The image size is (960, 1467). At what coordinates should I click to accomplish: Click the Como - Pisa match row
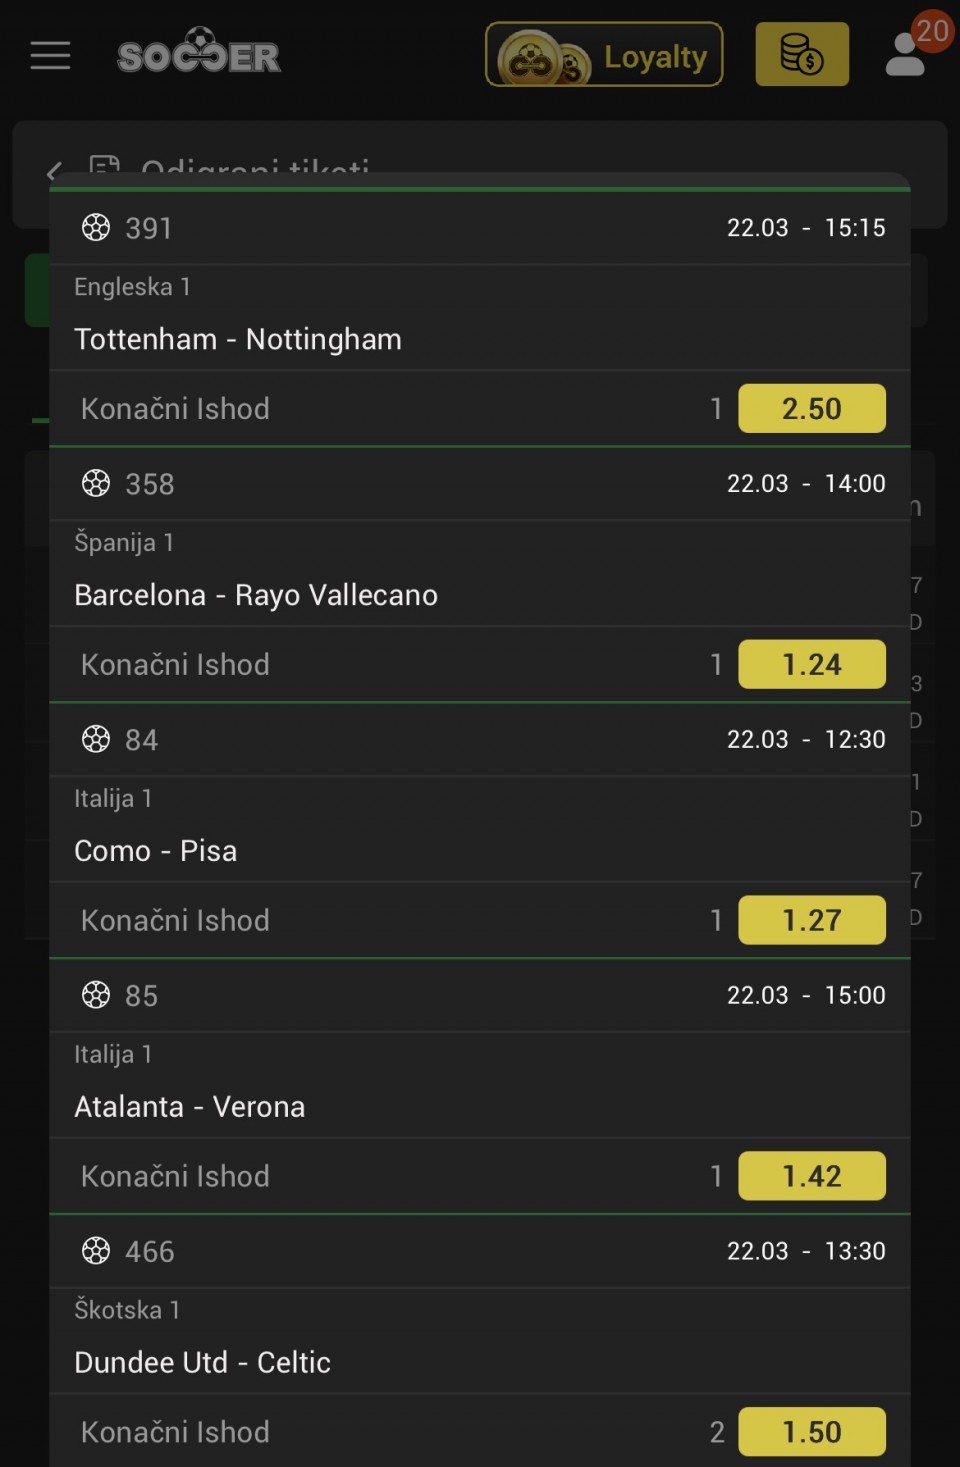156,851
